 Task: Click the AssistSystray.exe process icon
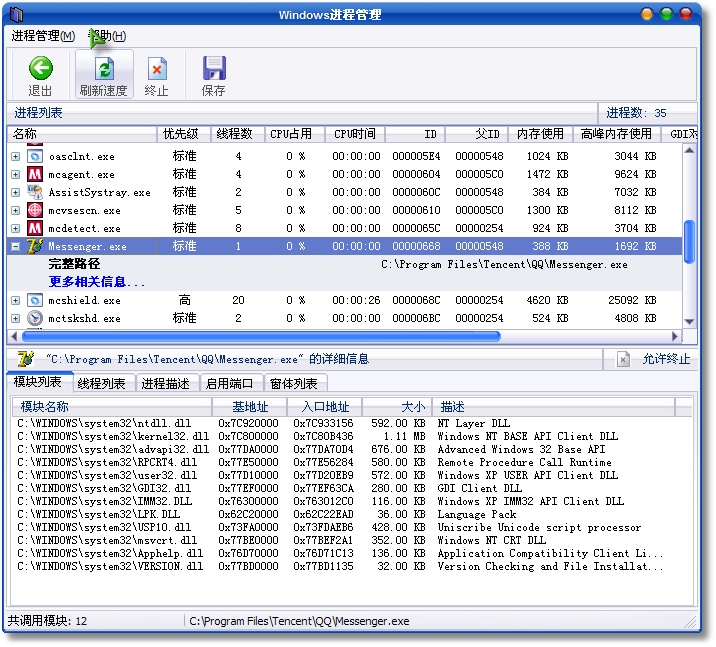35,192
